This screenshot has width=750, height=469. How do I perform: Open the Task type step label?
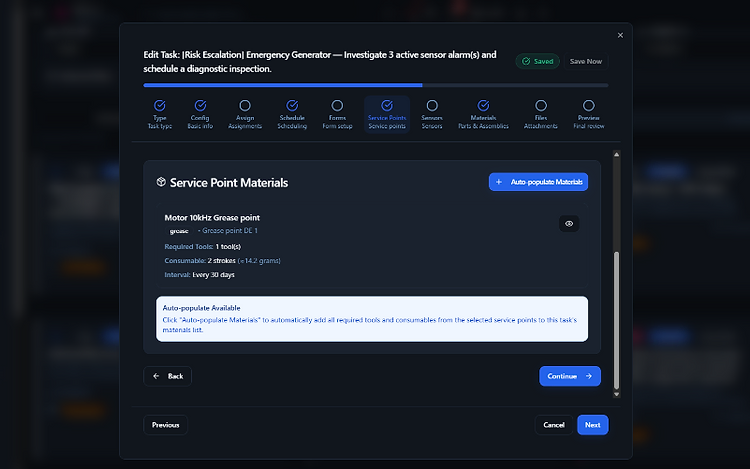point(160,126)
